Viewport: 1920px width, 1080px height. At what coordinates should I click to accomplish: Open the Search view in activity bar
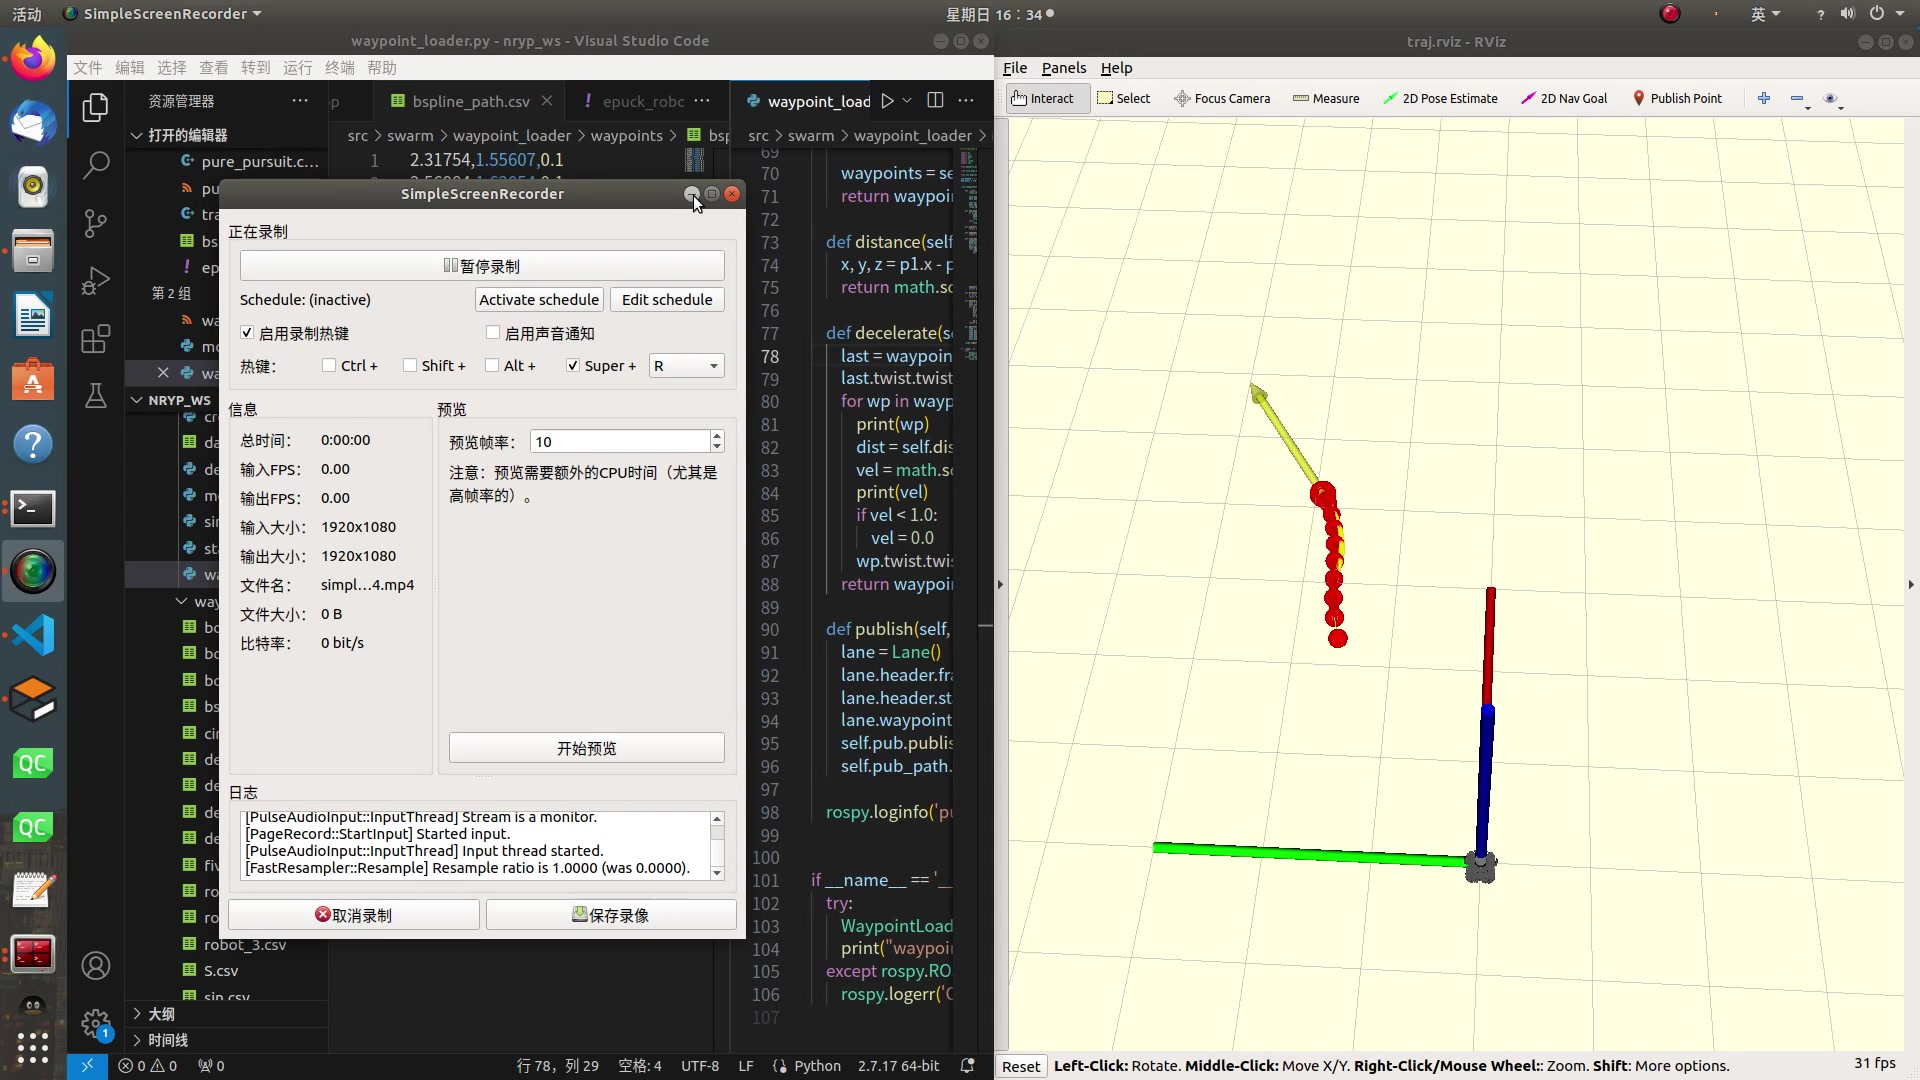[x=95, y=165]
